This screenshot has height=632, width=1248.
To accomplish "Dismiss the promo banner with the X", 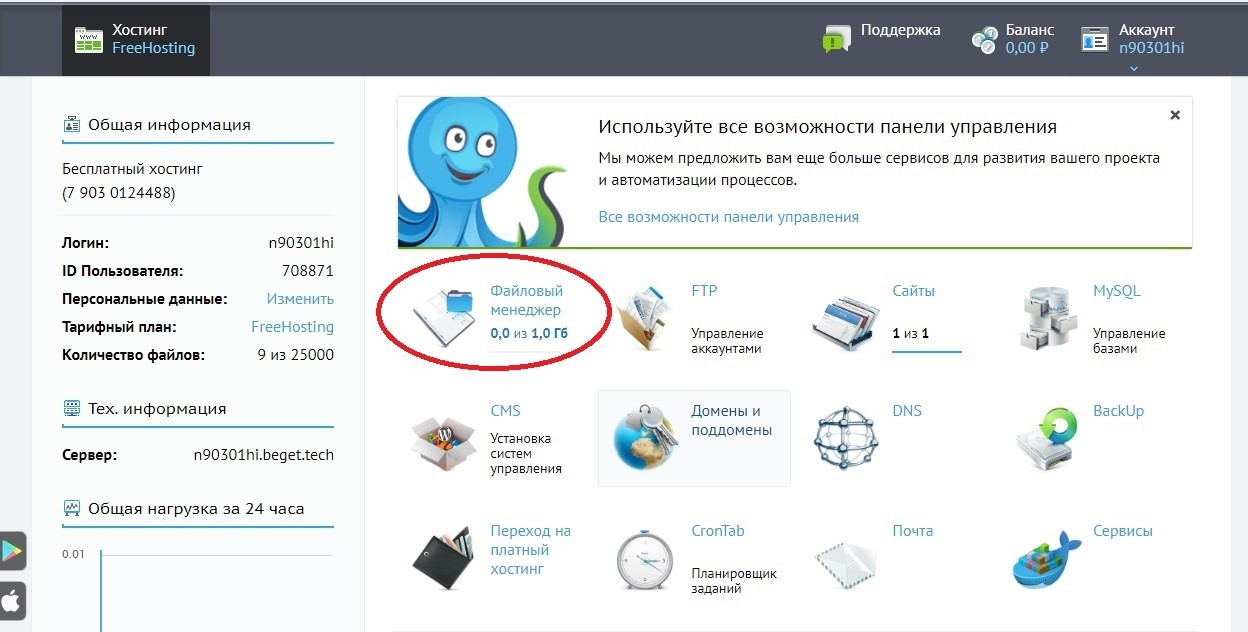I will [1175, 115].
